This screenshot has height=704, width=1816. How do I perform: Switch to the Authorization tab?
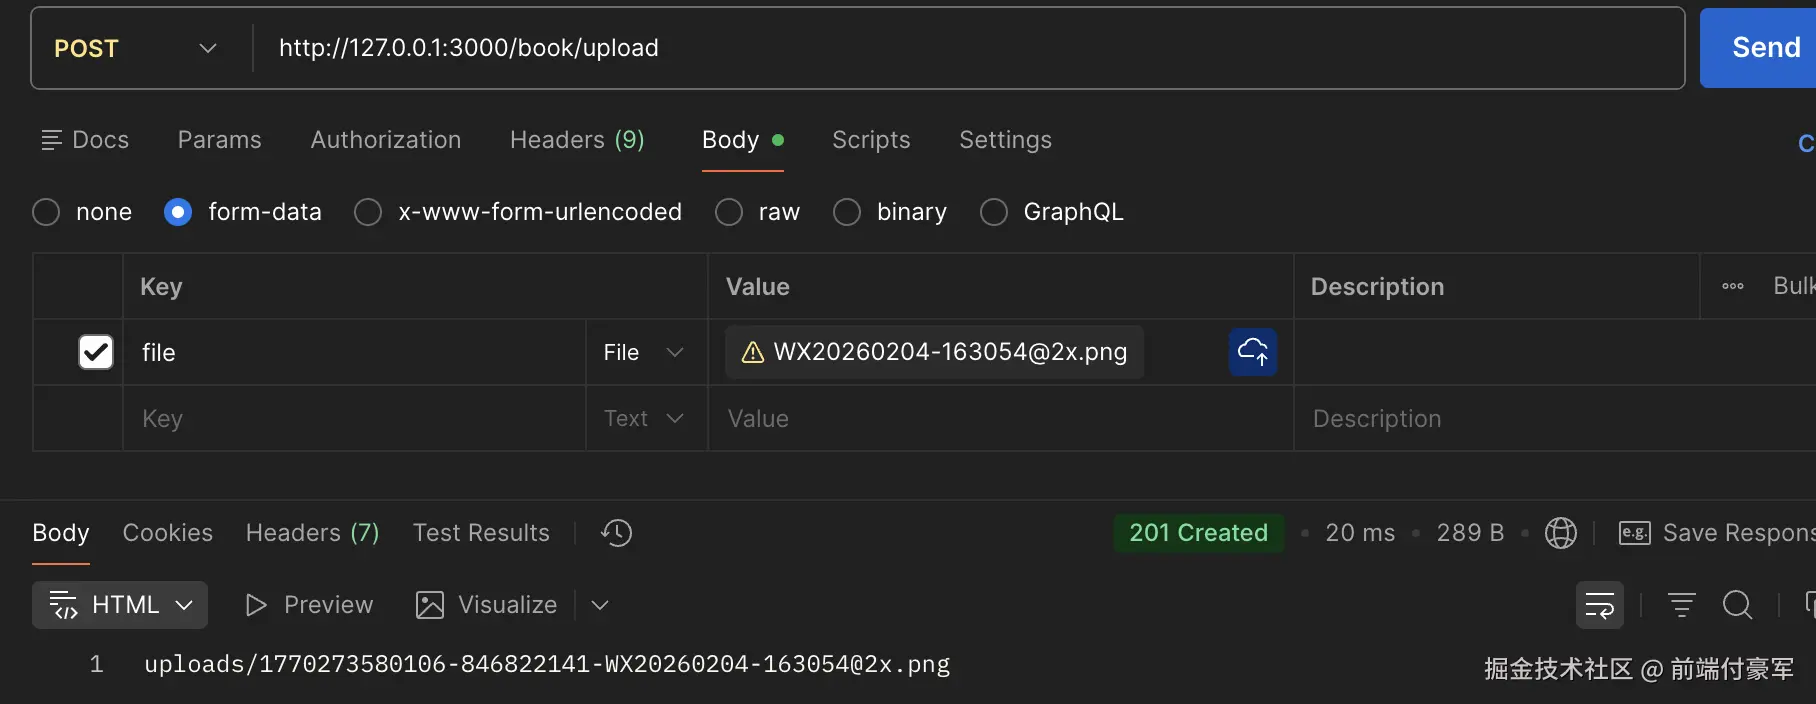pyautogui.click(x=385, y=140)
